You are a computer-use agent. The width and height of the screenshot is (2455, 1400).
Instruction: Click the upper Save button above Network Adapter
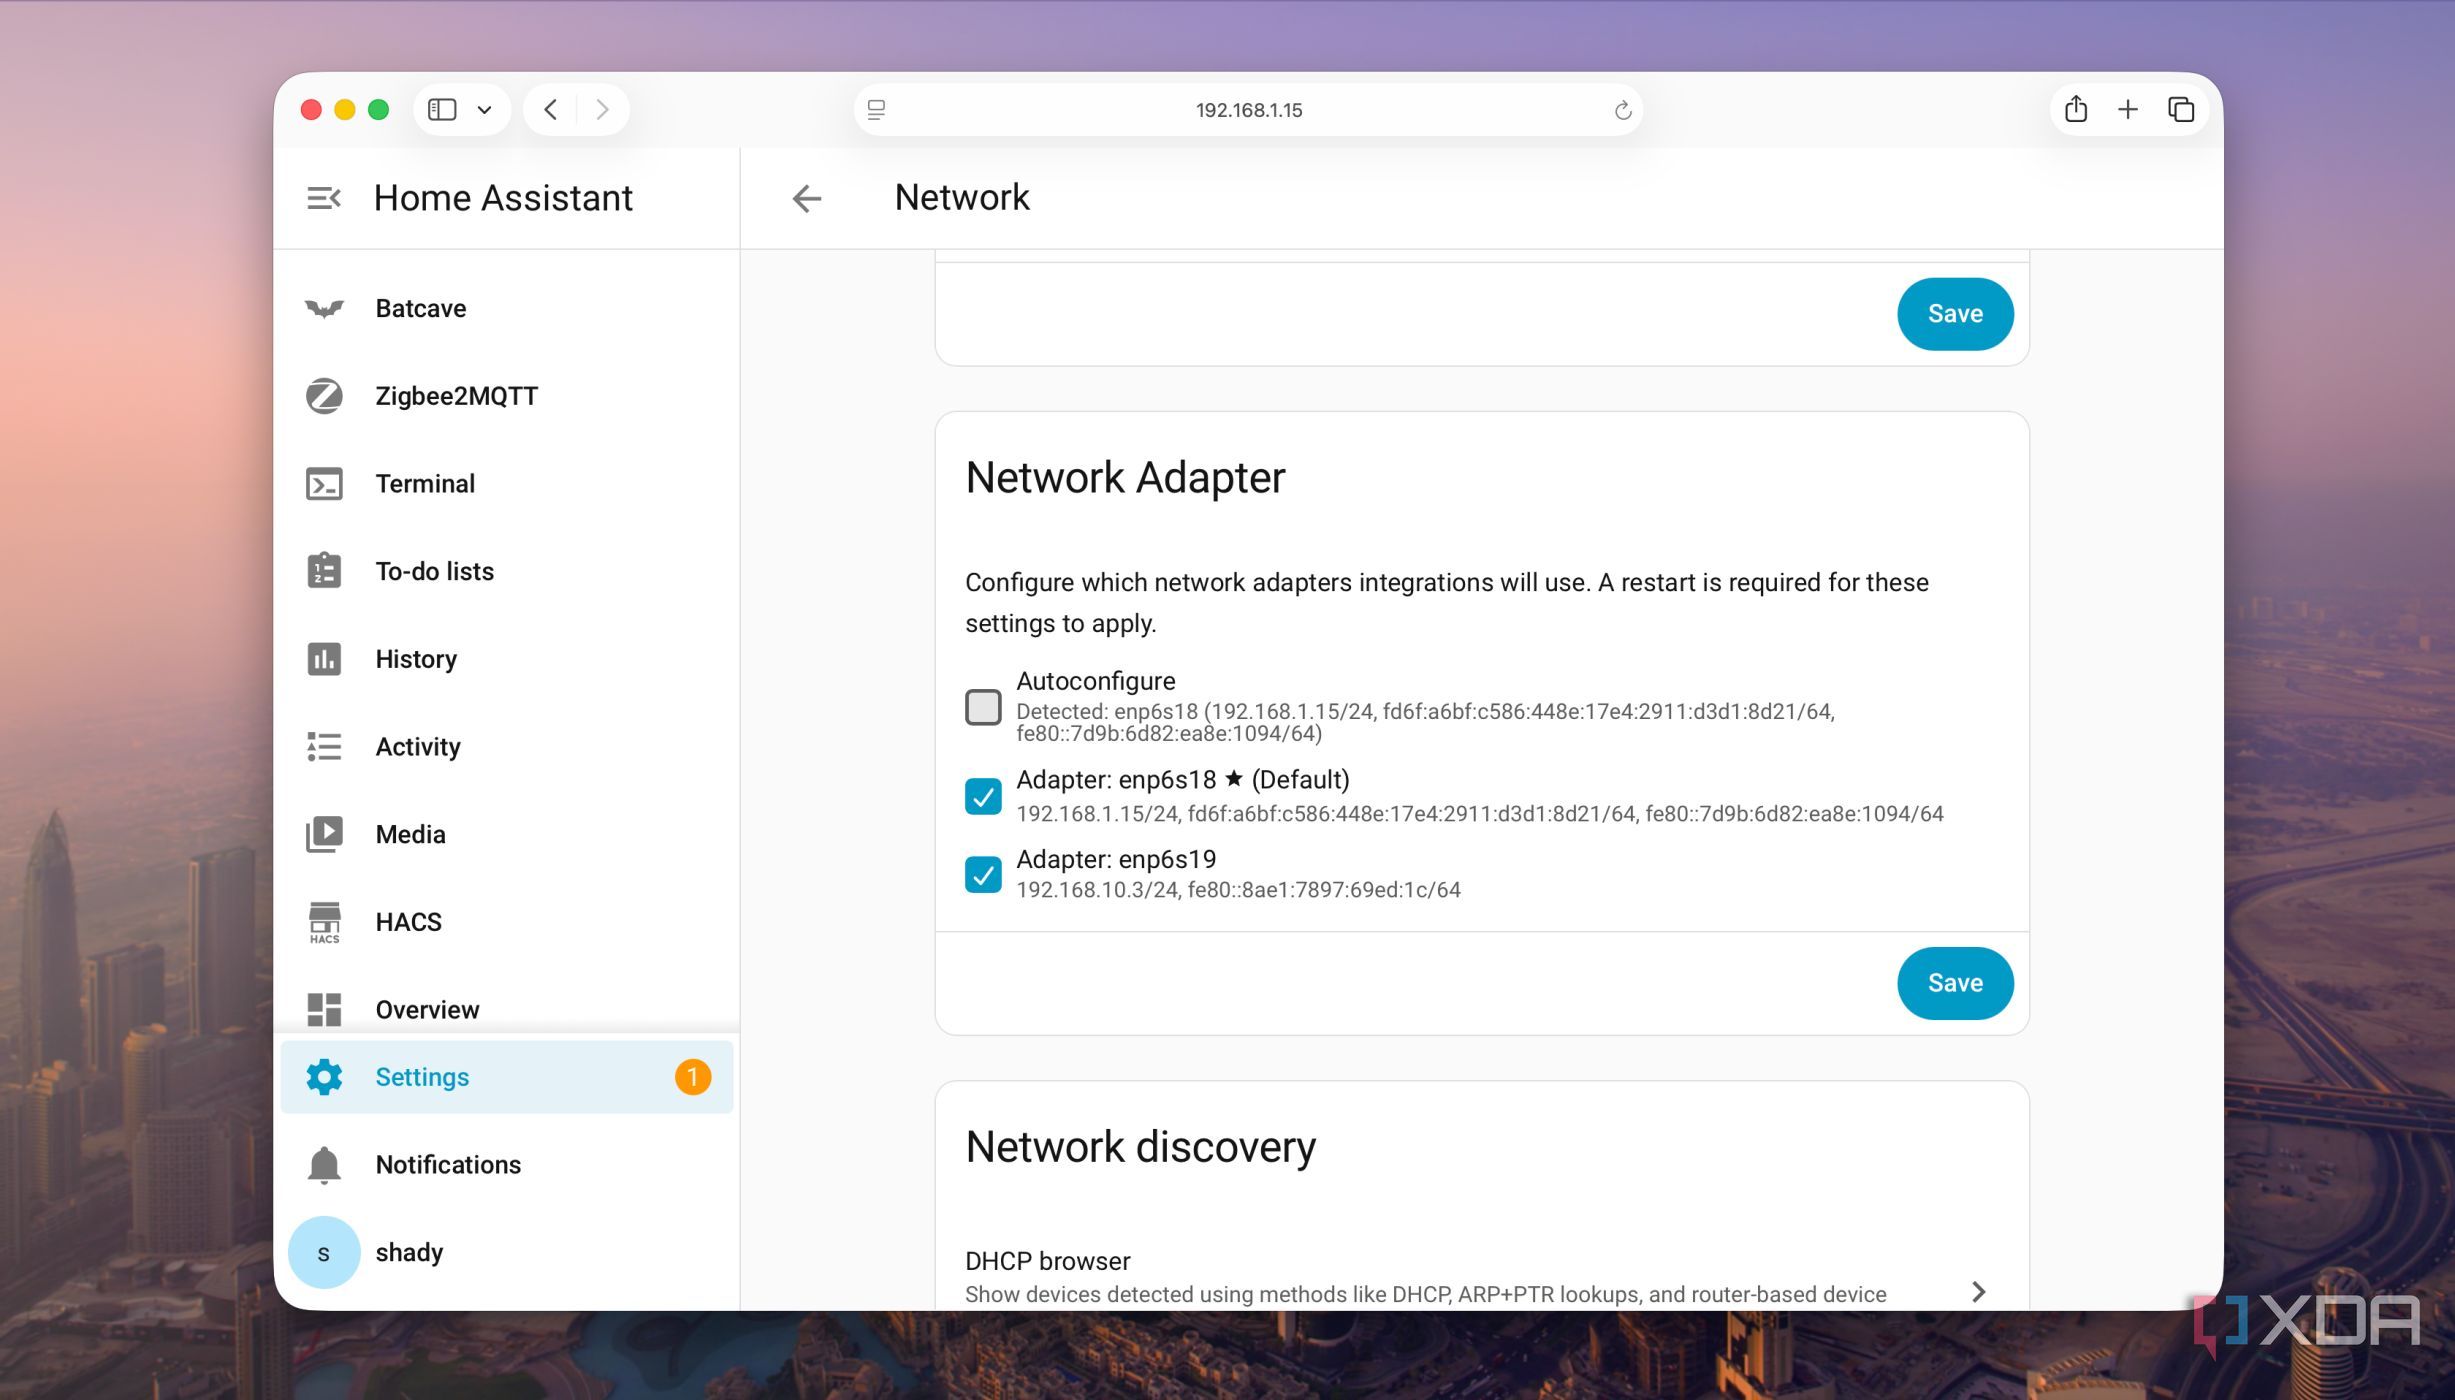tap(1955, 314)
